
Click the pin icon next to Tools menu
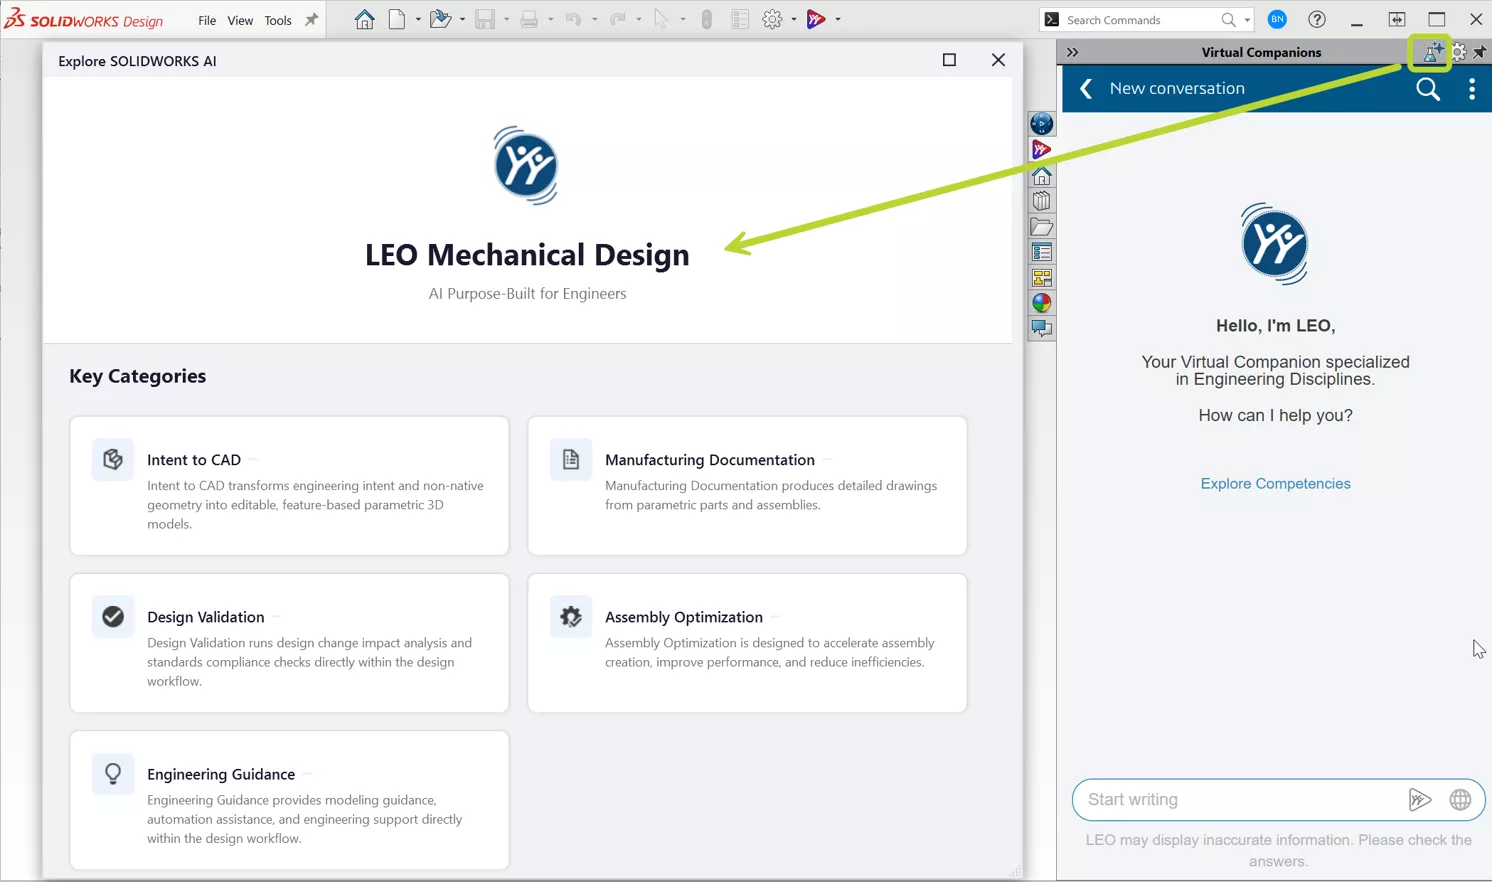pyautogui.click(x=311, y=19)
